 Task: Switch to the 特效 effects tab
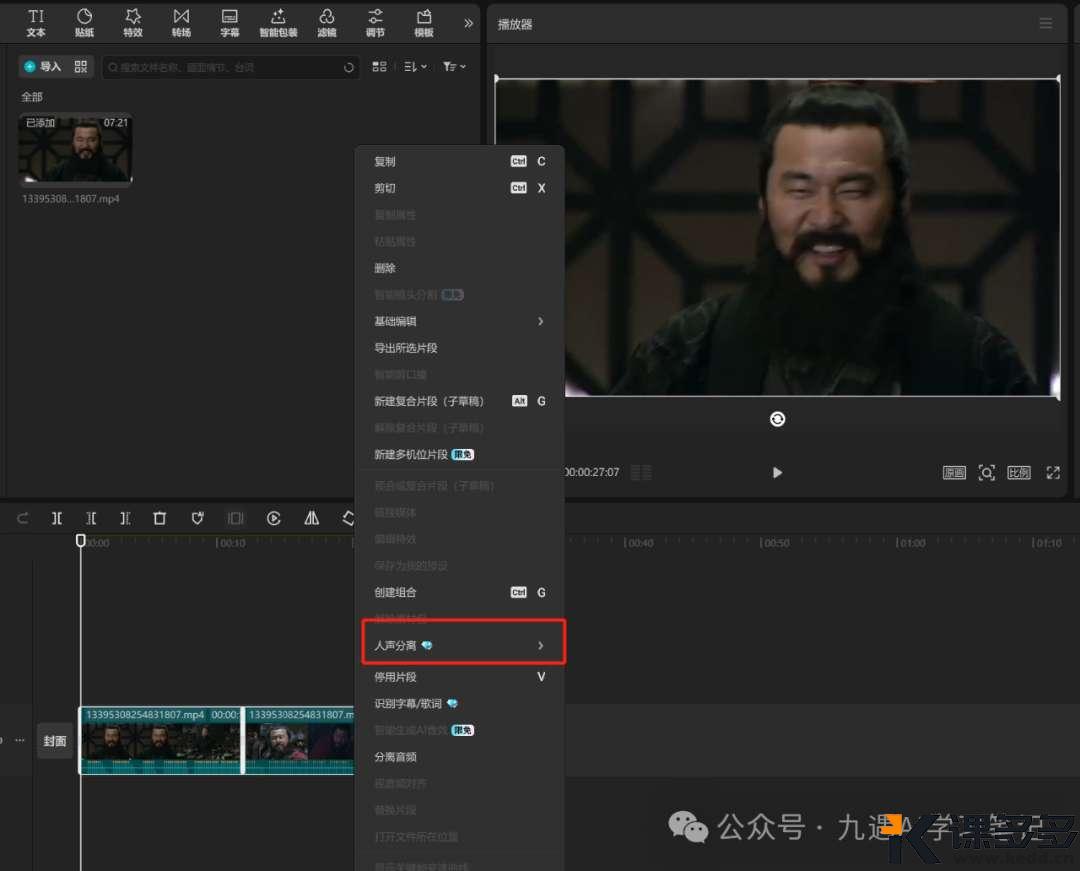point(133,23)
